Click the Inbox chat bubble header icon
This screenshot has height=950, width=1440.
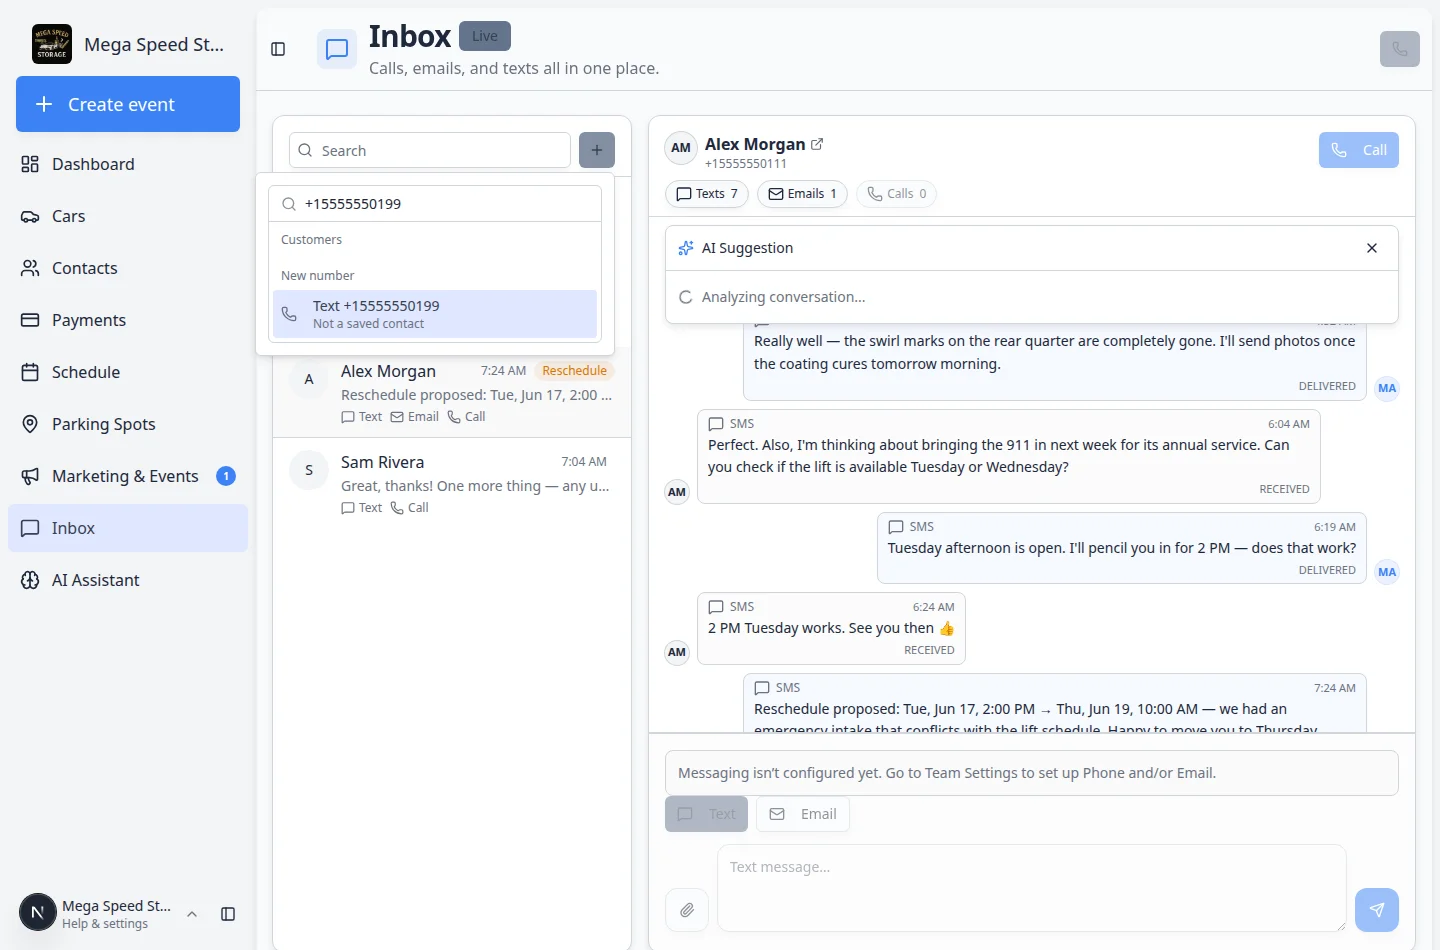tap(337, 49)
